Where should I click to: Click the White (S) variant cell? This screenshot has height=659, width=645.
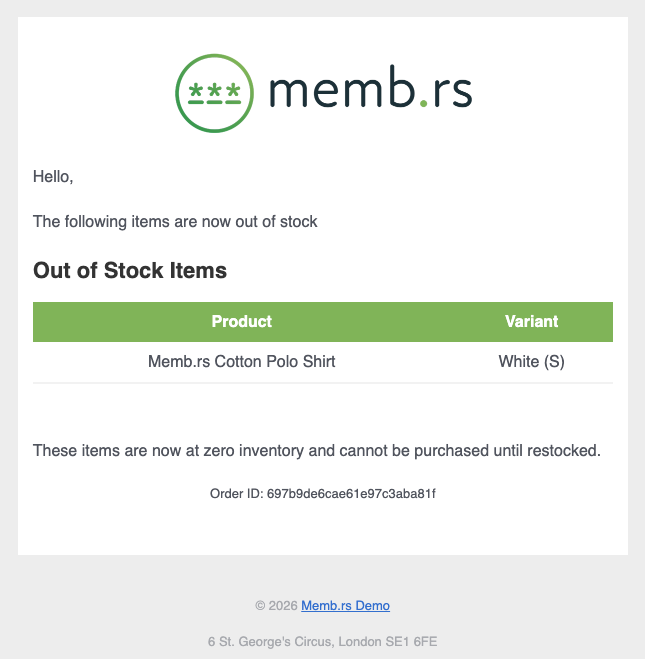531,362
